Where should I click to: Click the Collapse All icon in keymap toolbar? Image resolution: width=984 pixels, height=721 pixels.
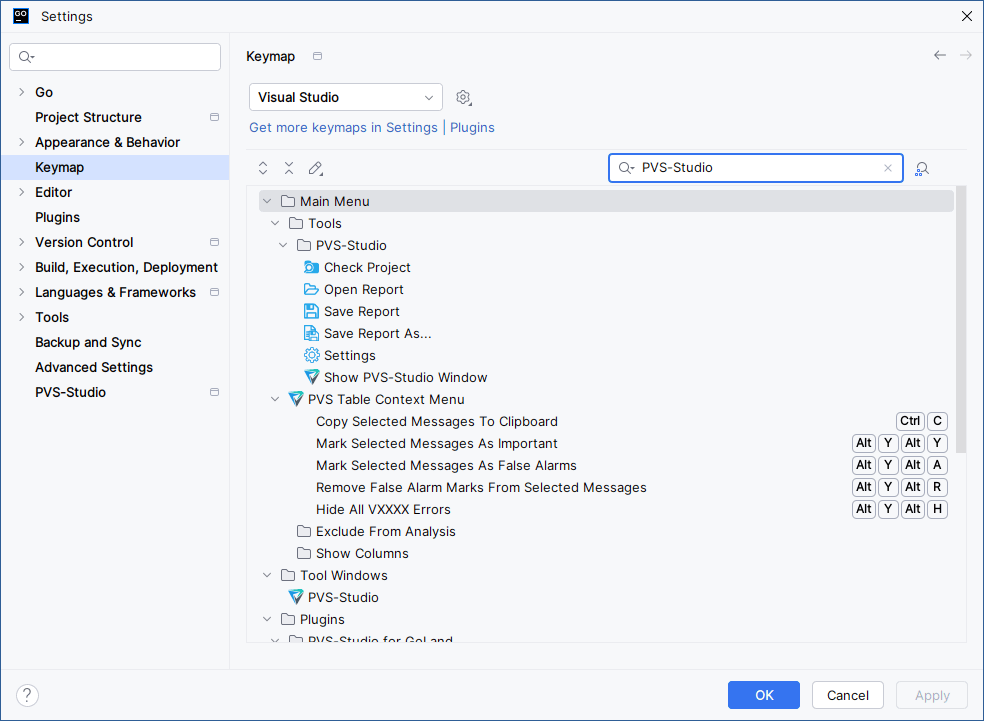click(x=289, y=168)
